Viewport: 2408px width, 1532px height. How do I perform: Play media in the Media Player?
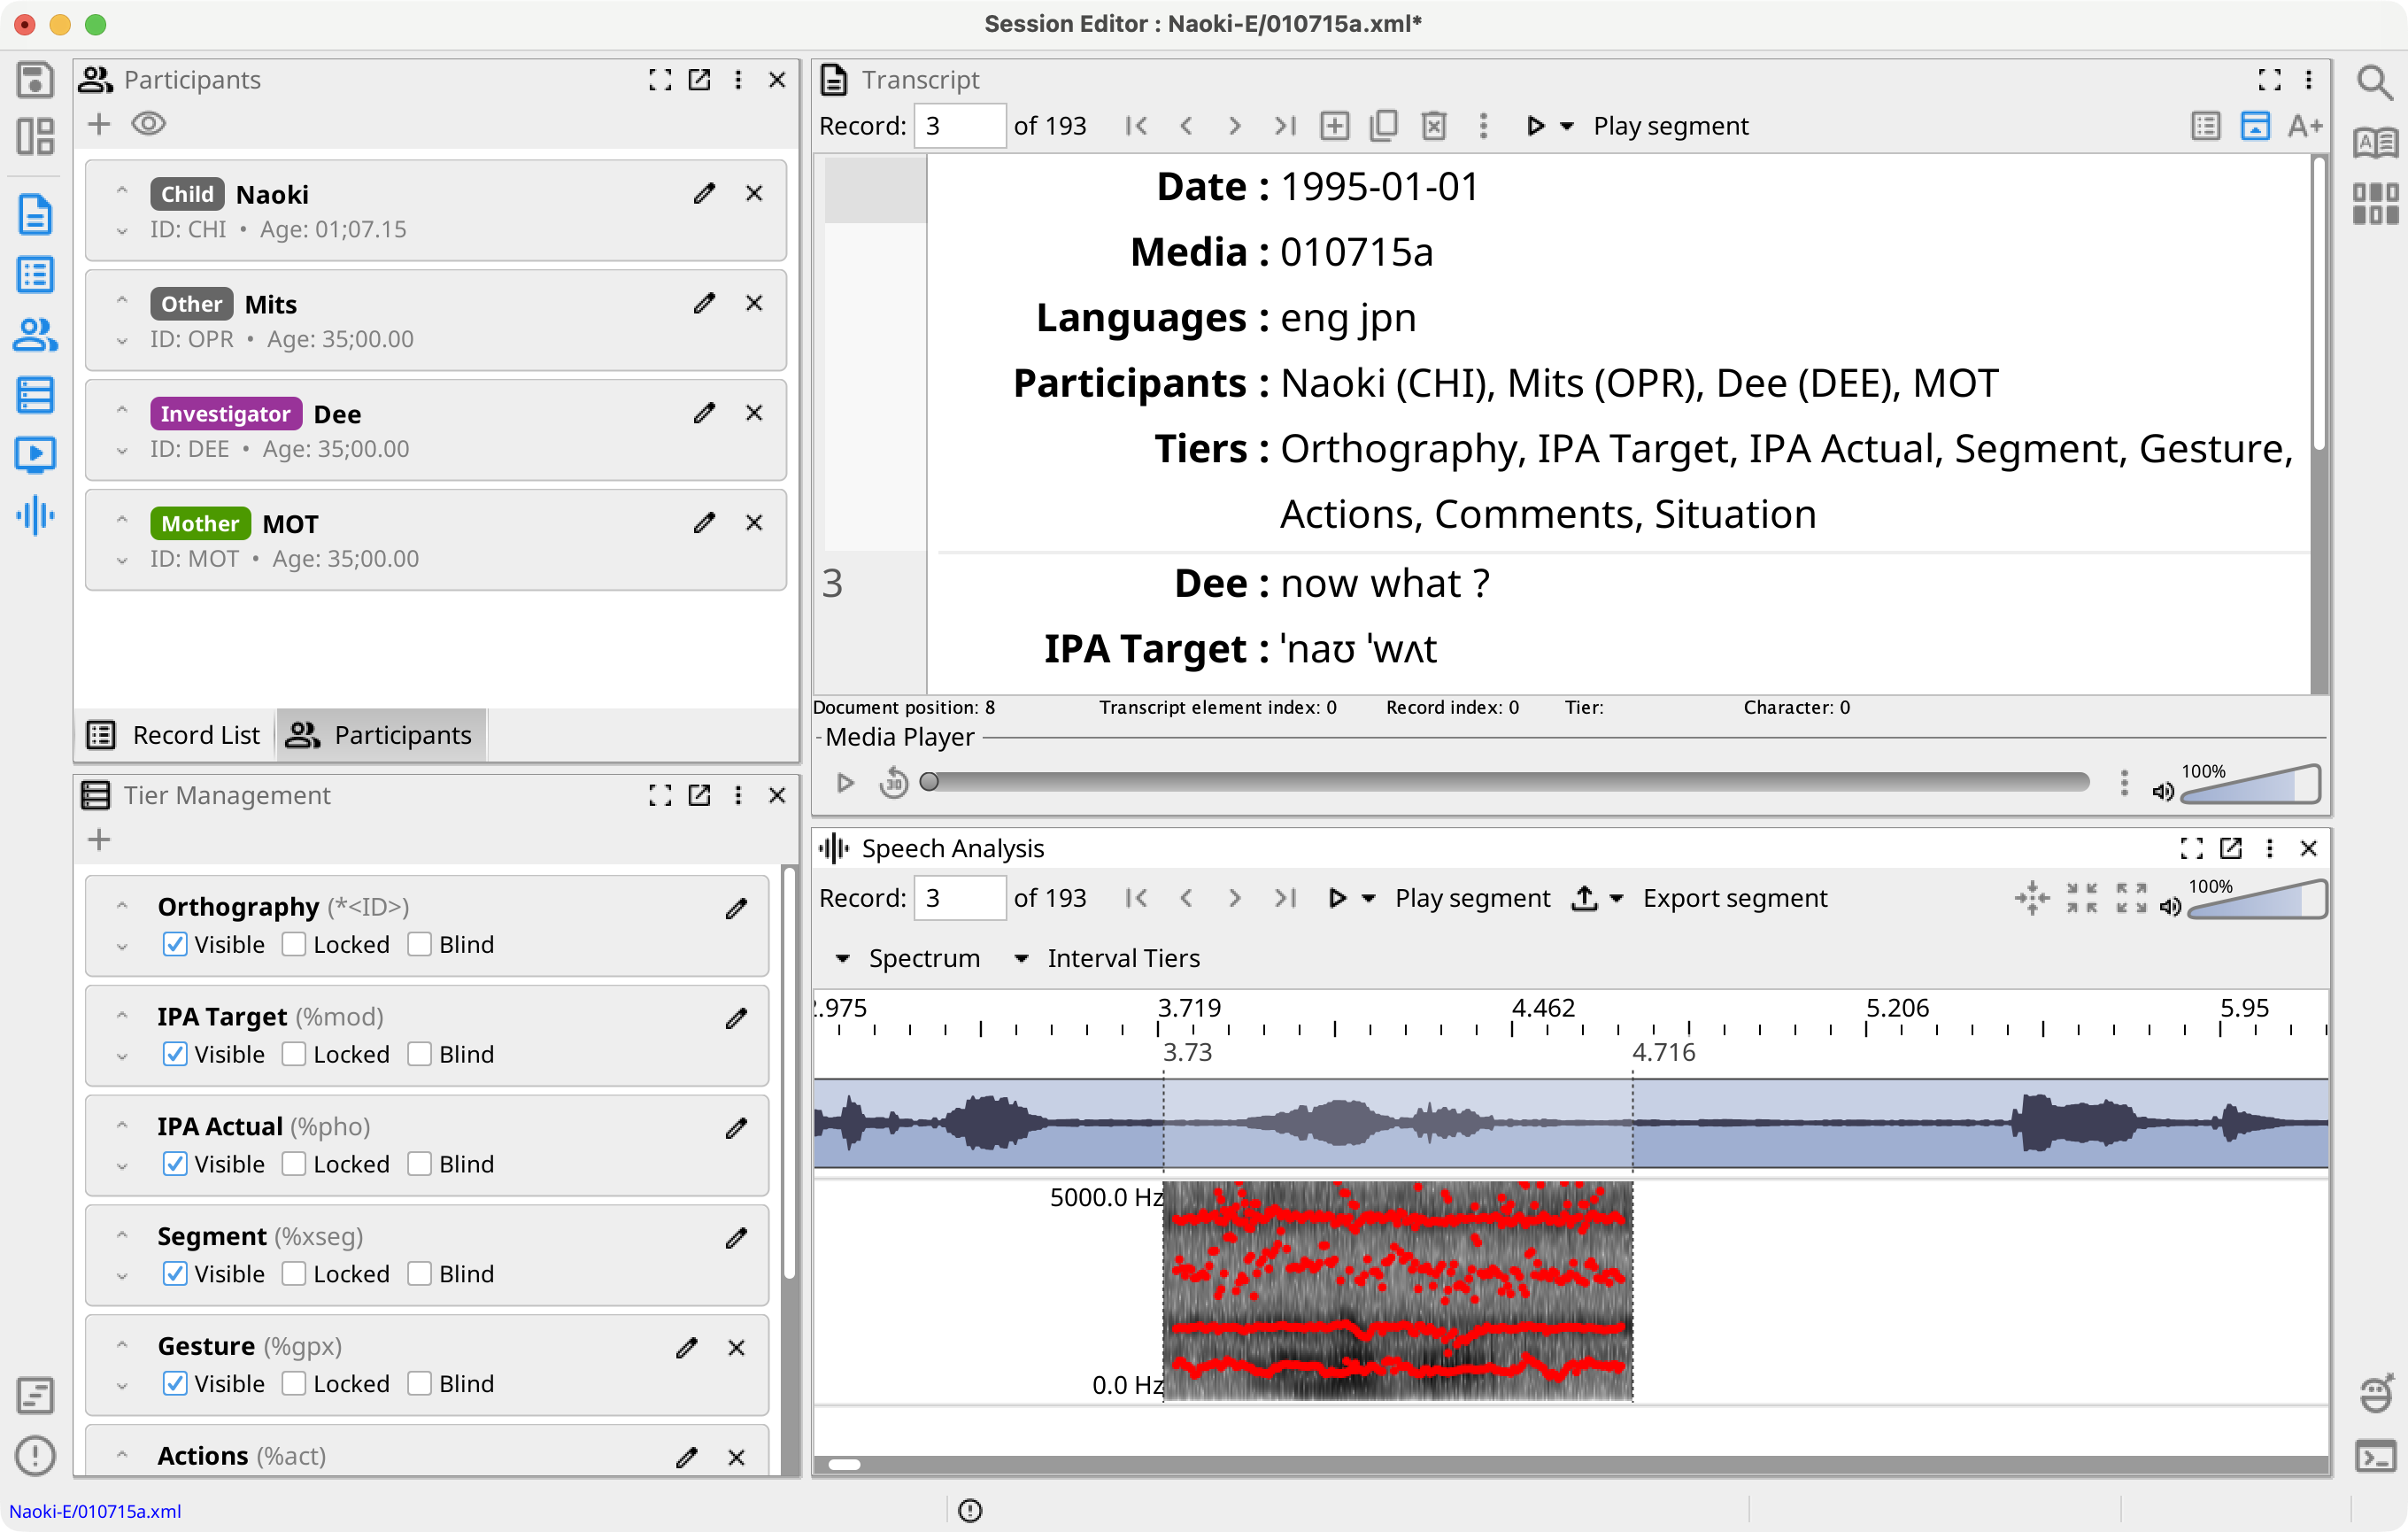845,783
